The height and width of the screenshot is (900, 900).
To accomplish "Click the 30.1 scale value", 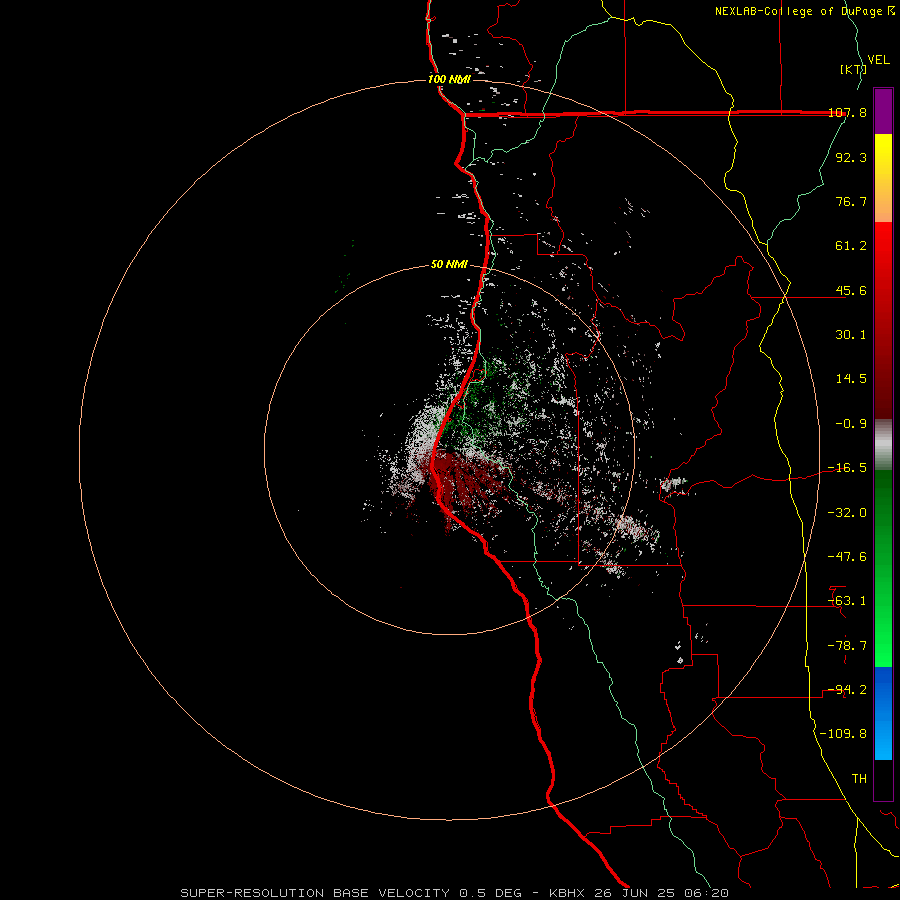I will (x=851, y=335).
